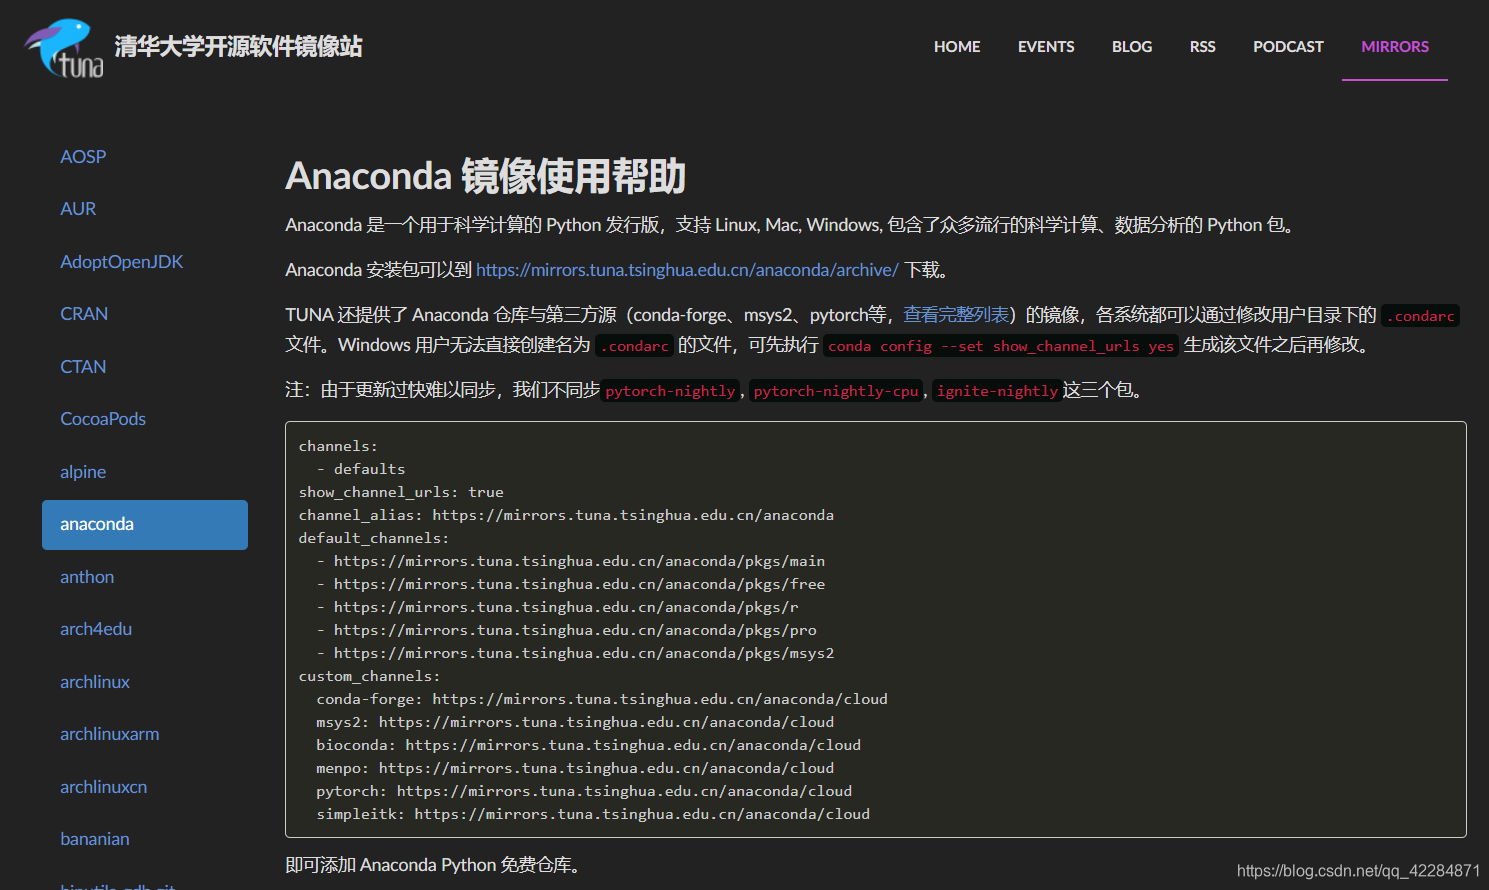The width and height of the screenshot is (1489, 890).
Task: Click the TUNA fish logo icon
Action: tap(64, 48)
